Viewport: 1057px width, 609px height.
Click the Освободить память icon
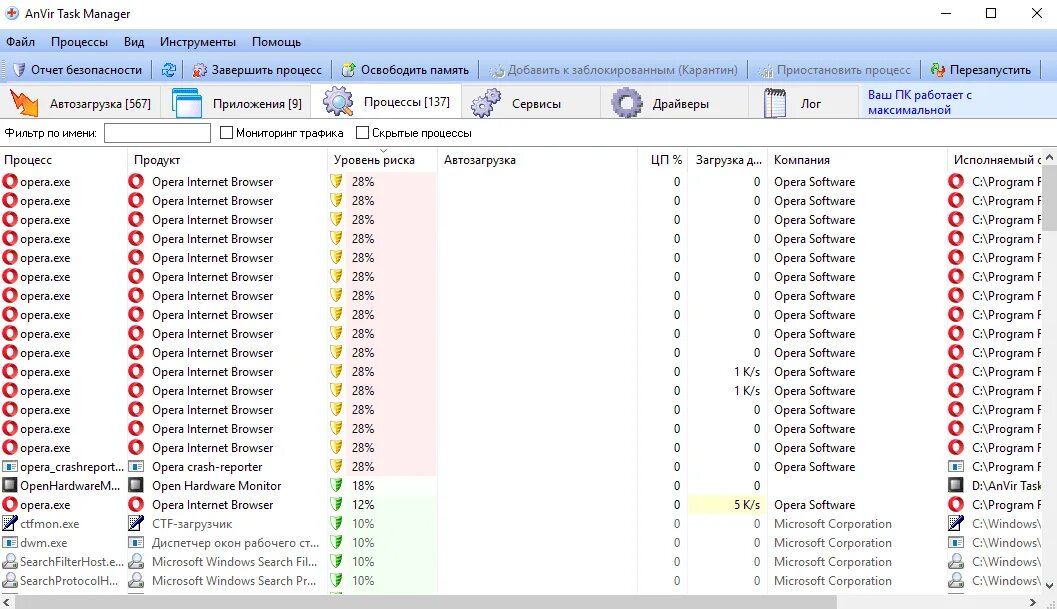349,69
